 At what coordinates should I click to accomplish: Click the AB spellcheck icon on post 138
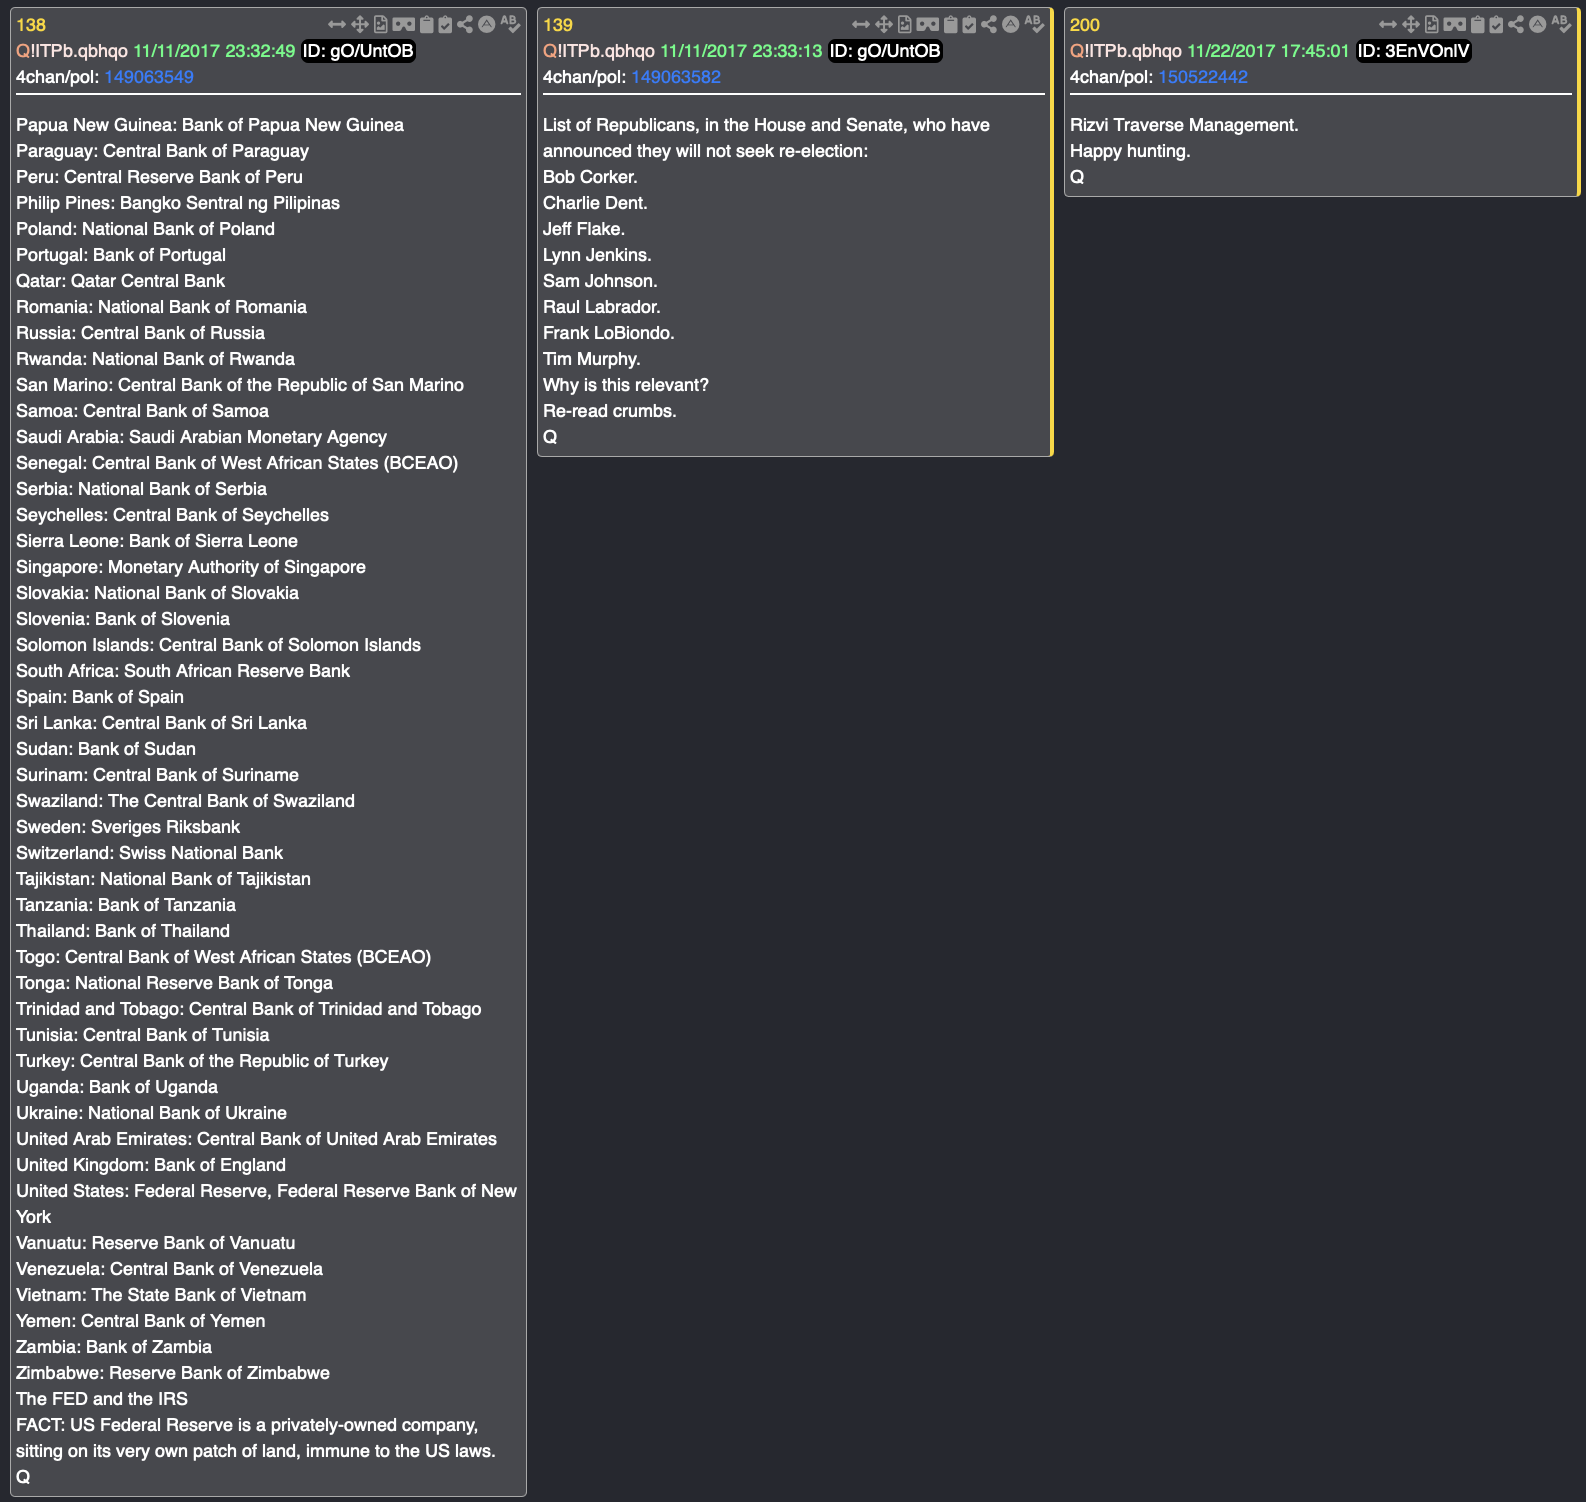(x=510, y=24)
